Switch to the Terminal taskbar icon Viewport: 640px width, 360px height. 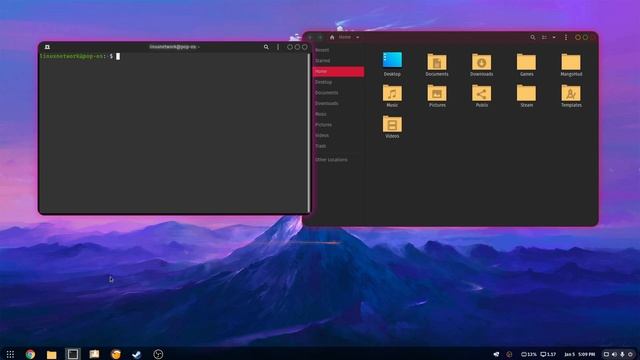[x=73, y=354]
